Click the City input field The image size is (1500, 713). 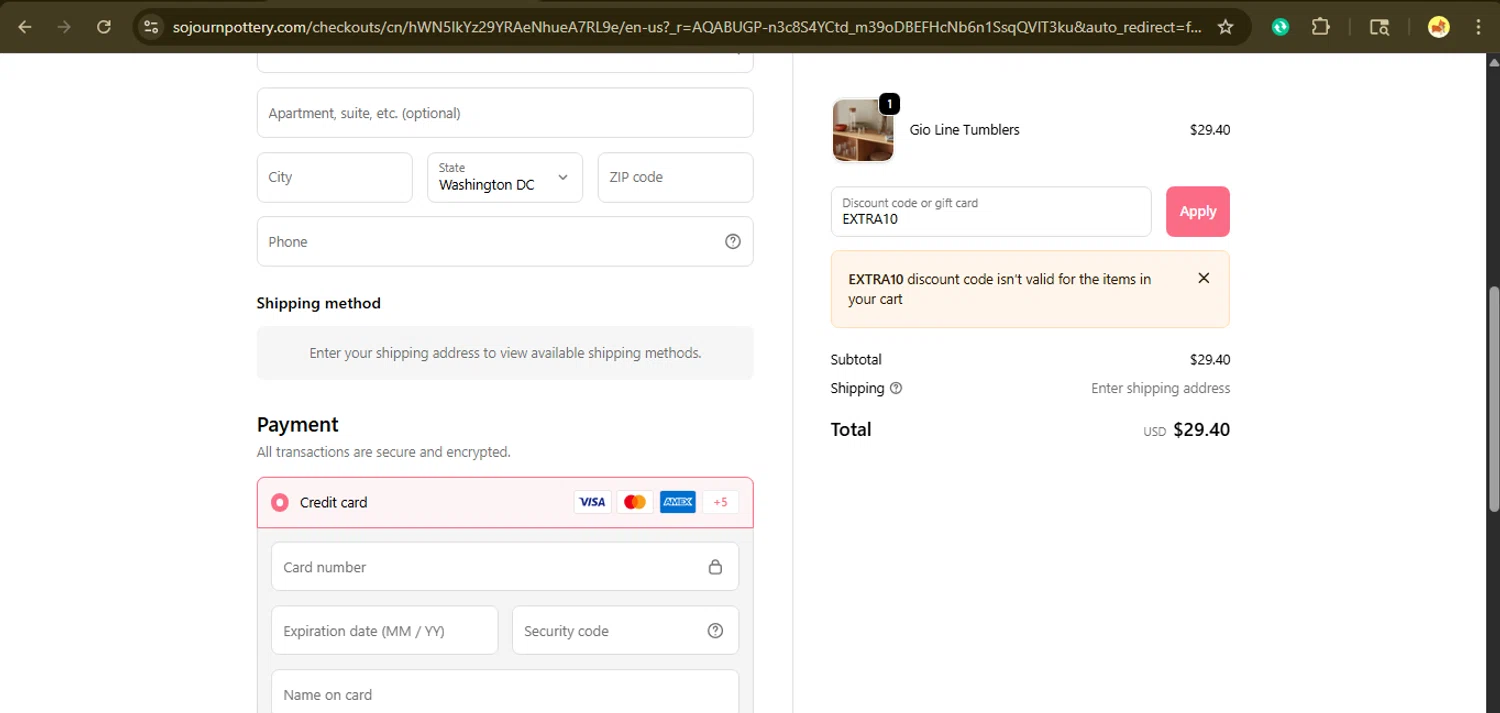335,177
